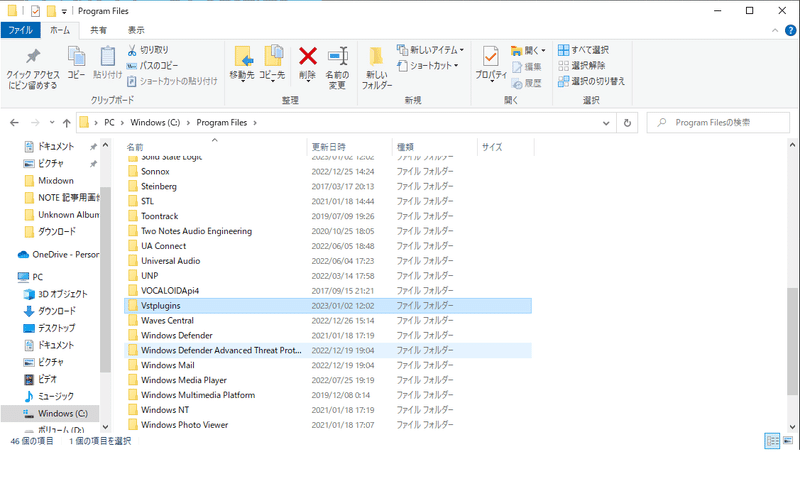
Task: Select the Waves Central folder
Action: pos(328,320)
